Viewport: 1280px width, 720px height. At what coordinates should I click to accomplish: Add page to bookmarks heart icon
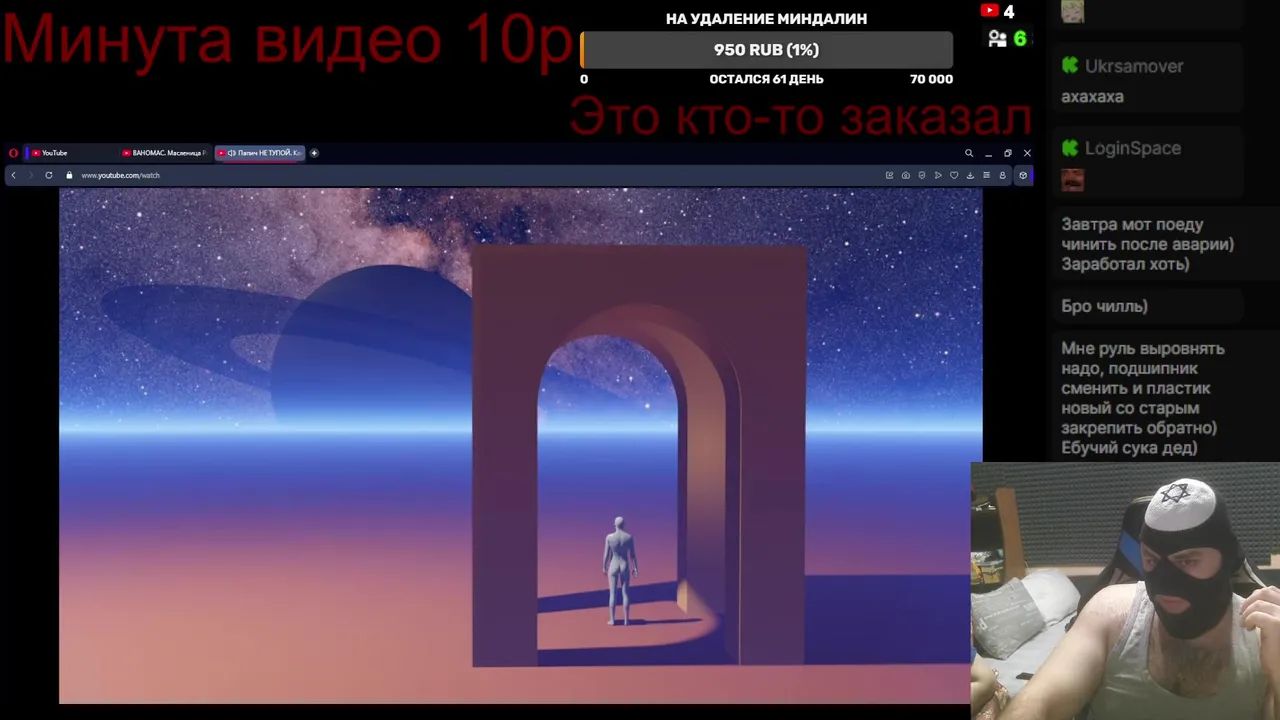pos(954,175)
